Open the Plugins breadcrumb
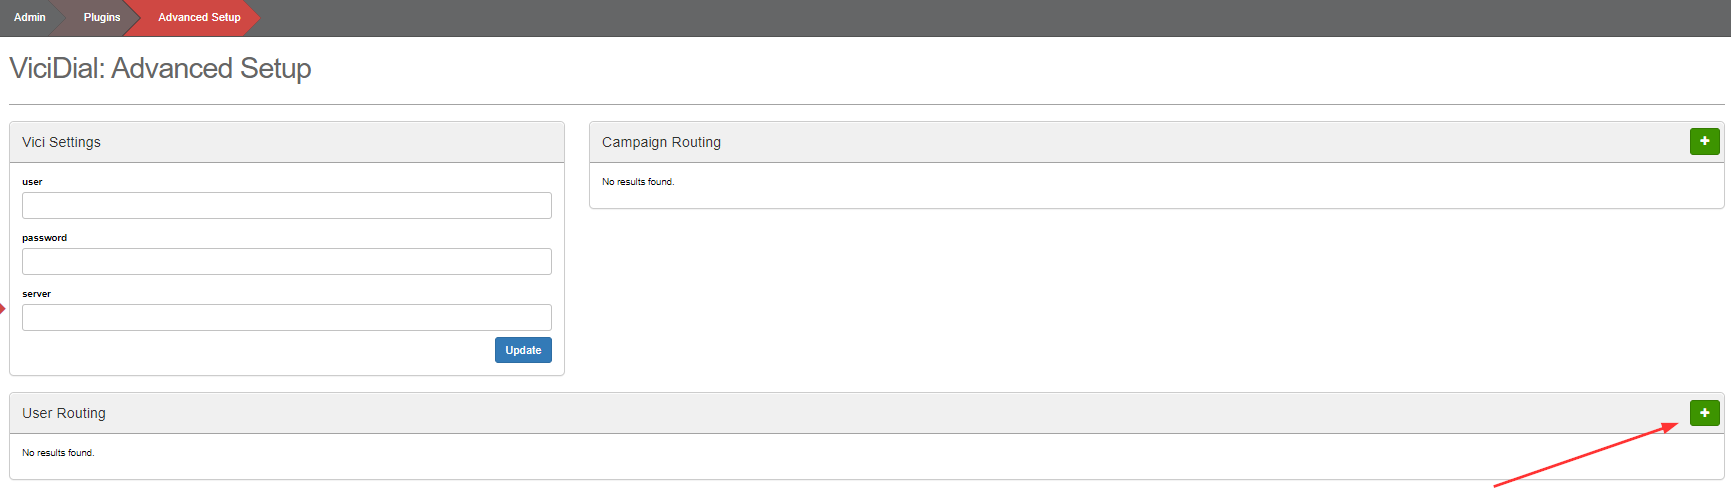This screenshot has height=489, width=1731. tap(102, 17)
